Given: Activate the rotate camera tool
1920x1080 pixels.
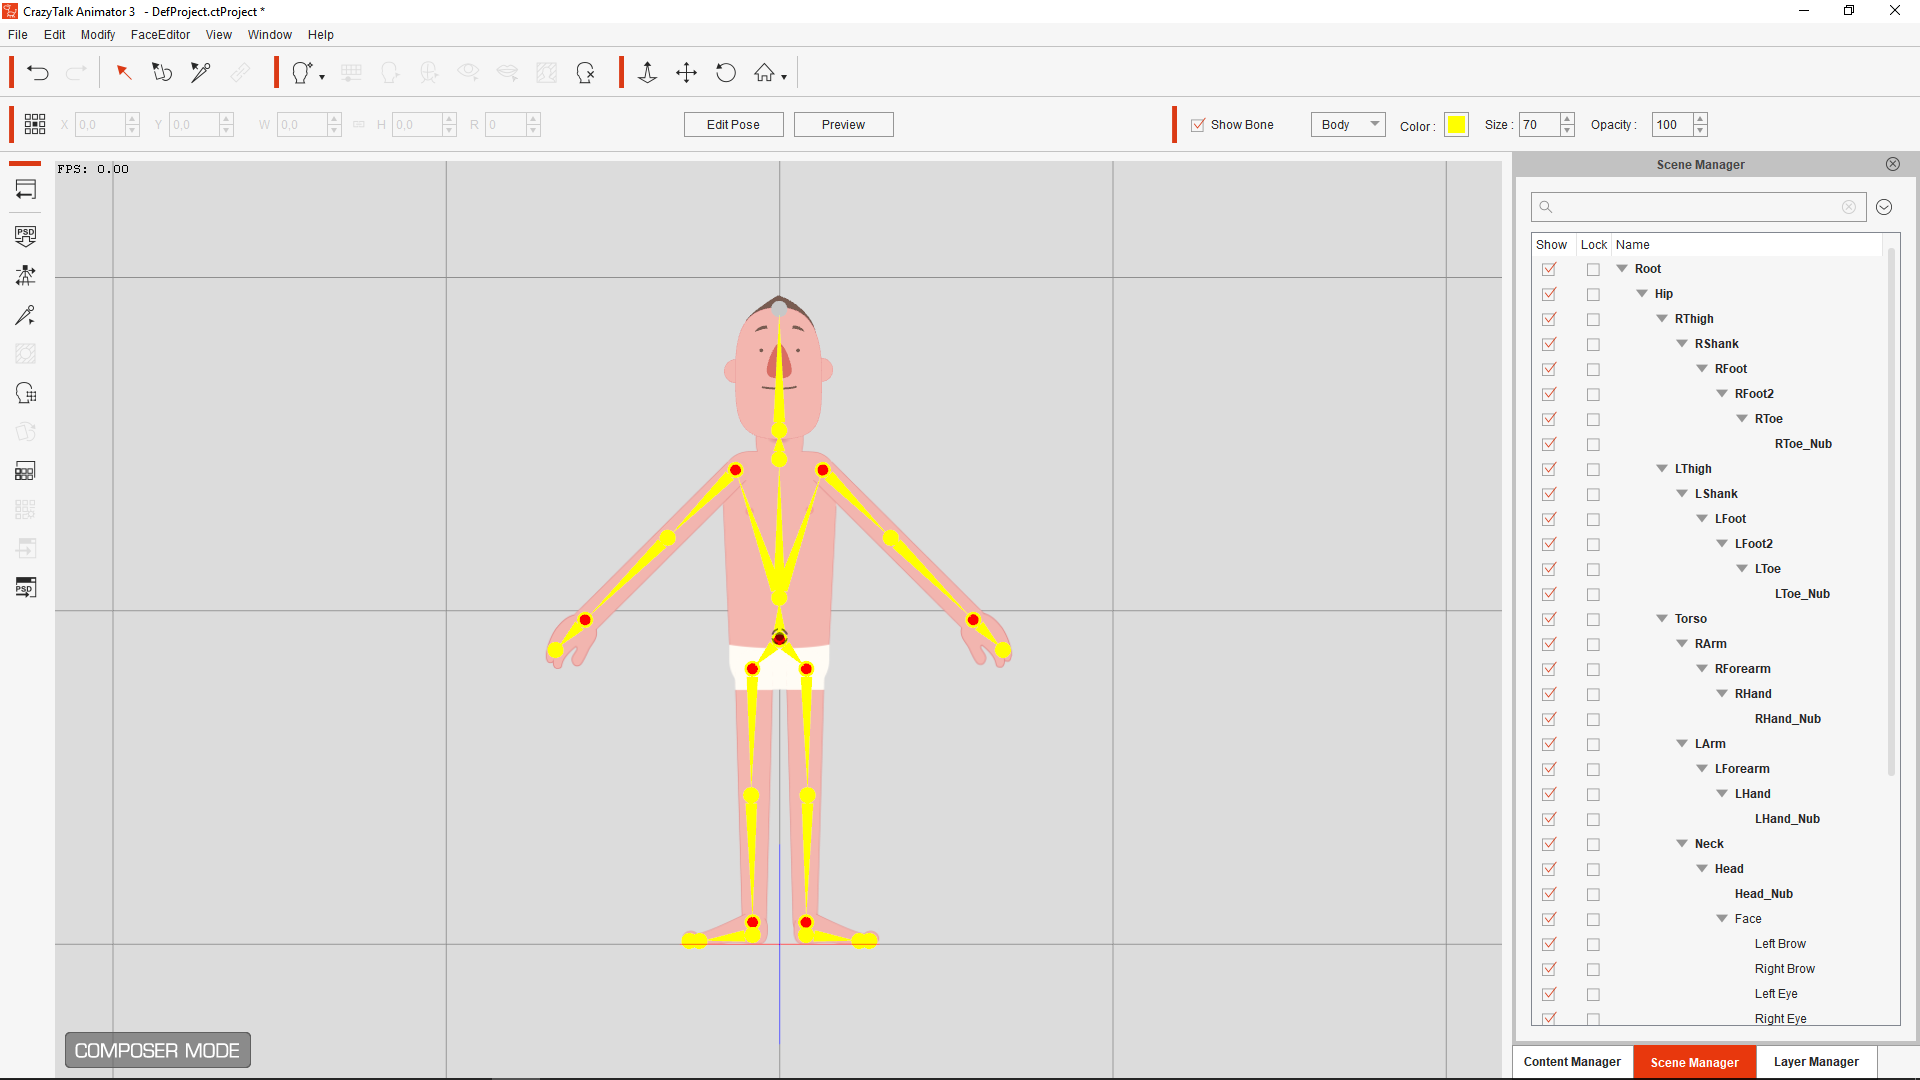Looking at the screenshot, I should (726, 73).
